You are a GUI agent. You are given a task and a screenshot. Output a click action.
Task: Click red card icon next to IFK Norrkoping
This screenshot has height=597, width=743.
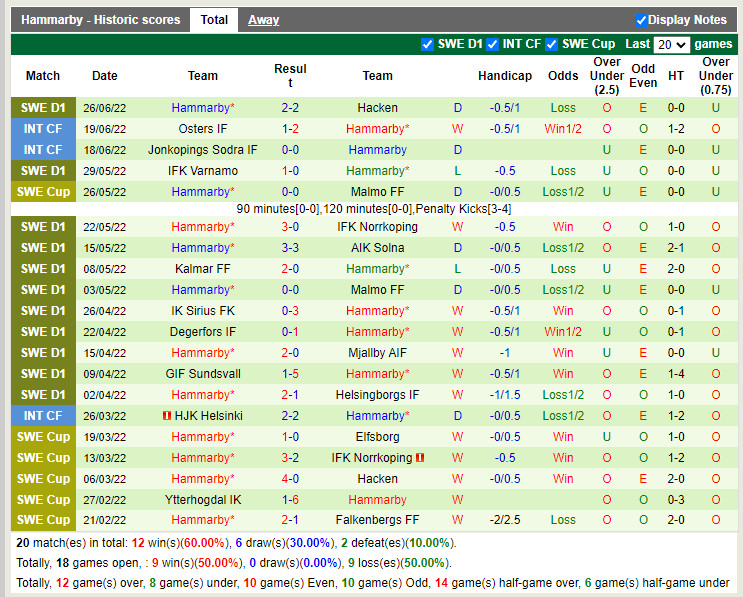[420, 458]
